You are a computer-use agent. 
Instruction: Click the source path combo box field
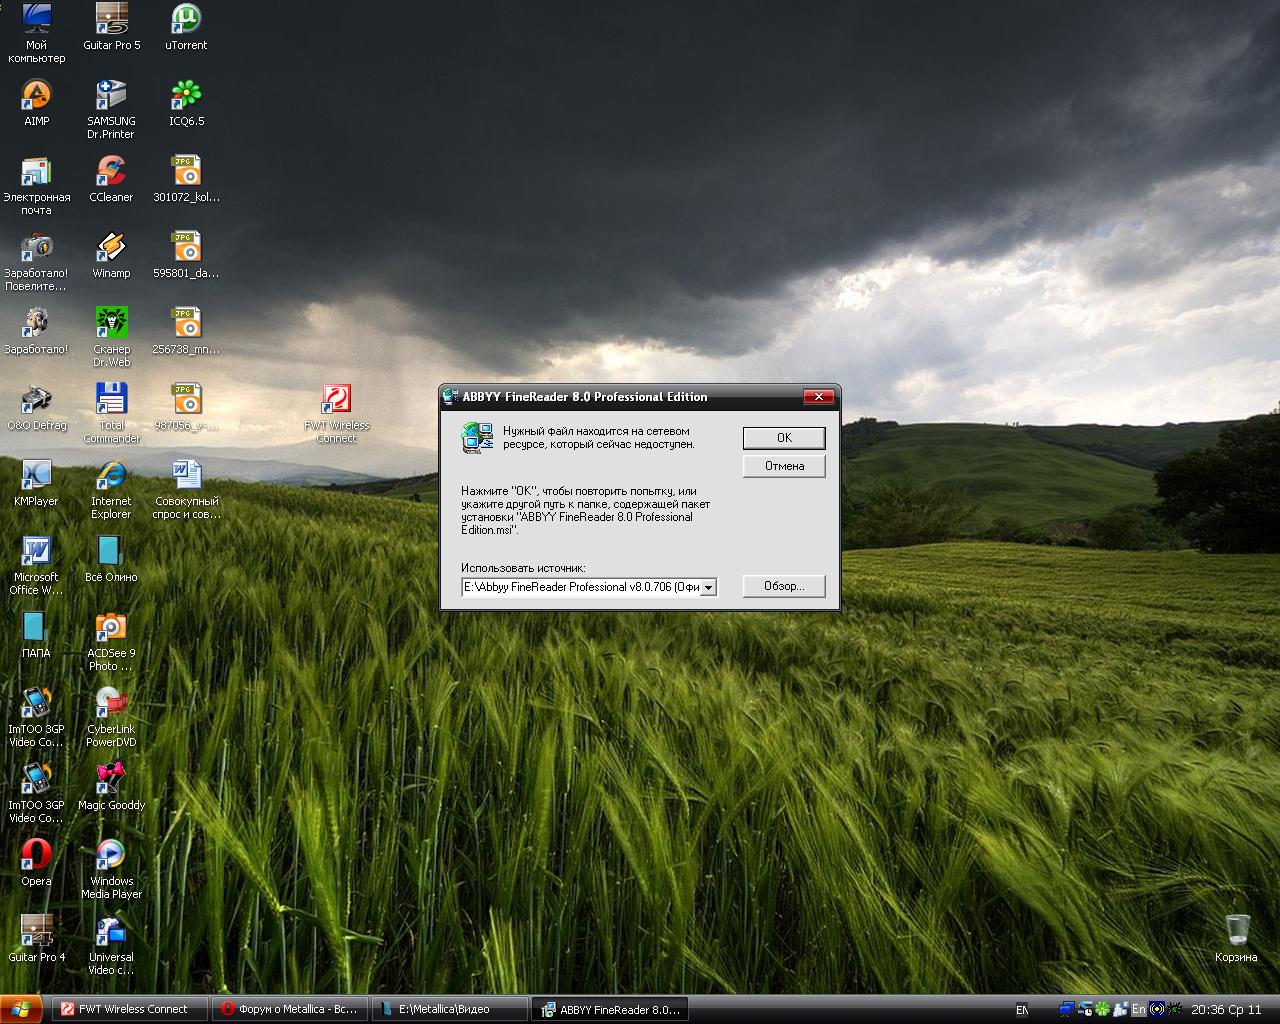coord(580,588)
